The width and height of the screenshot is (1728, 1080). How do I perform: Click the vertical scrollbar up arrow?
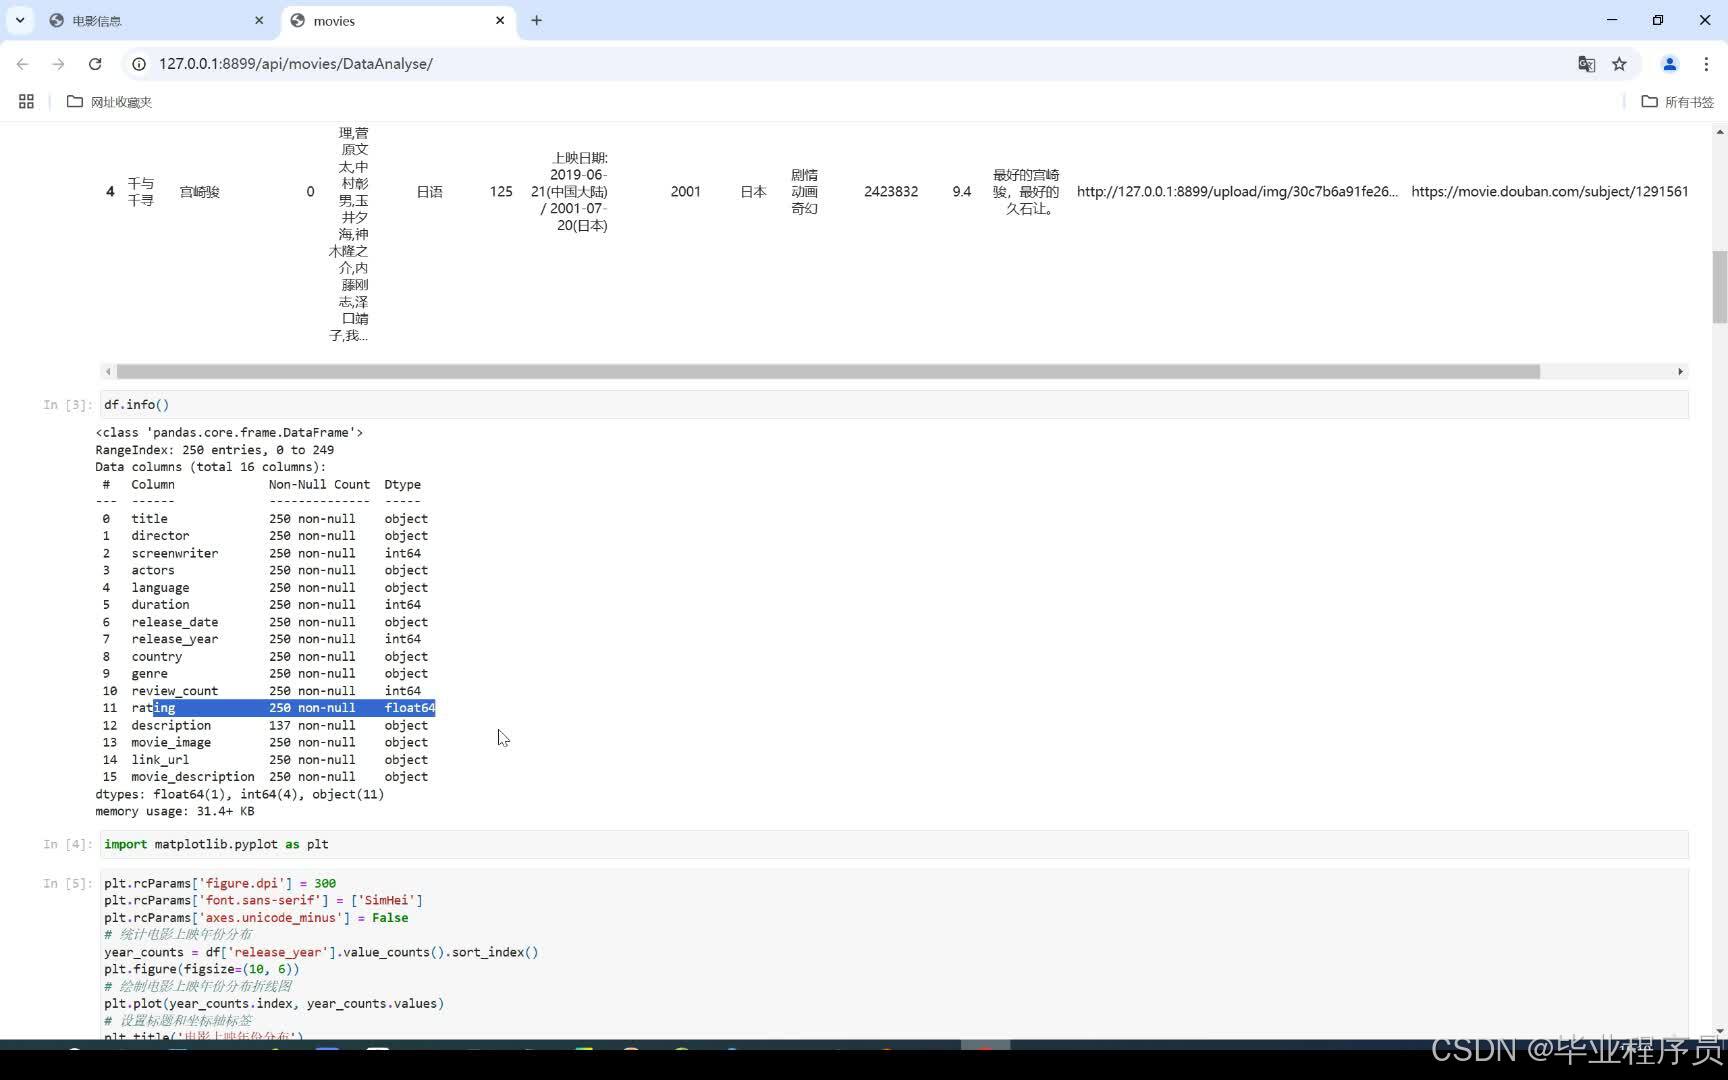[1720, 132]
